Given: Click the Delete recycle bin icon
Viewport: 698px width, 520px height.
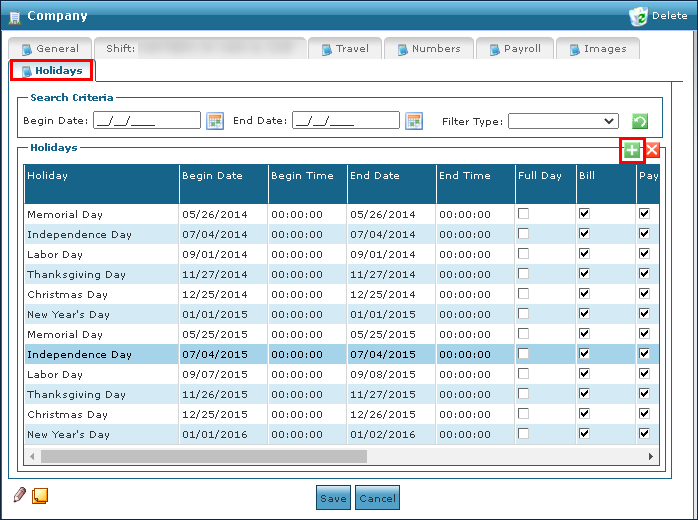Looking at the screenshot, I should [639, 16].
